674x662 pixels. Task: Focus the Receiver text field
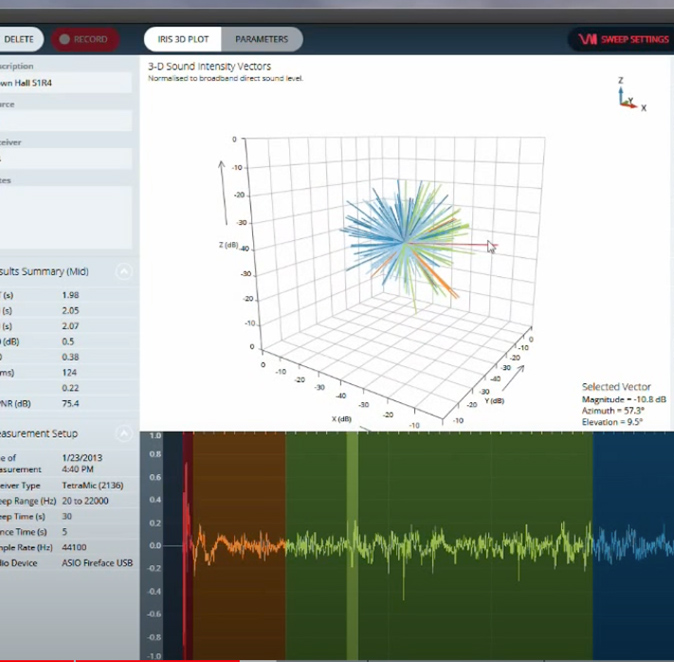[x=65, y=159]
